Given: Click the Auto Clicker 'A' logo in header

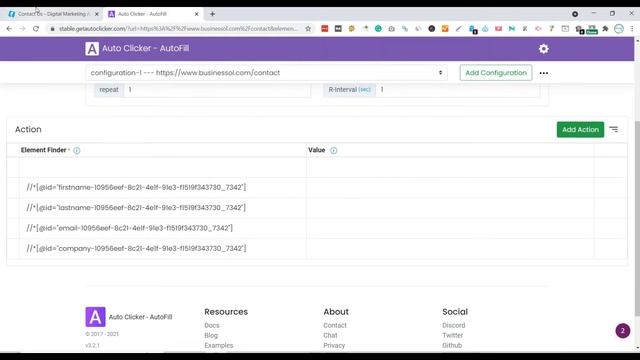Looking at the screenshot, I should point(92,49).
